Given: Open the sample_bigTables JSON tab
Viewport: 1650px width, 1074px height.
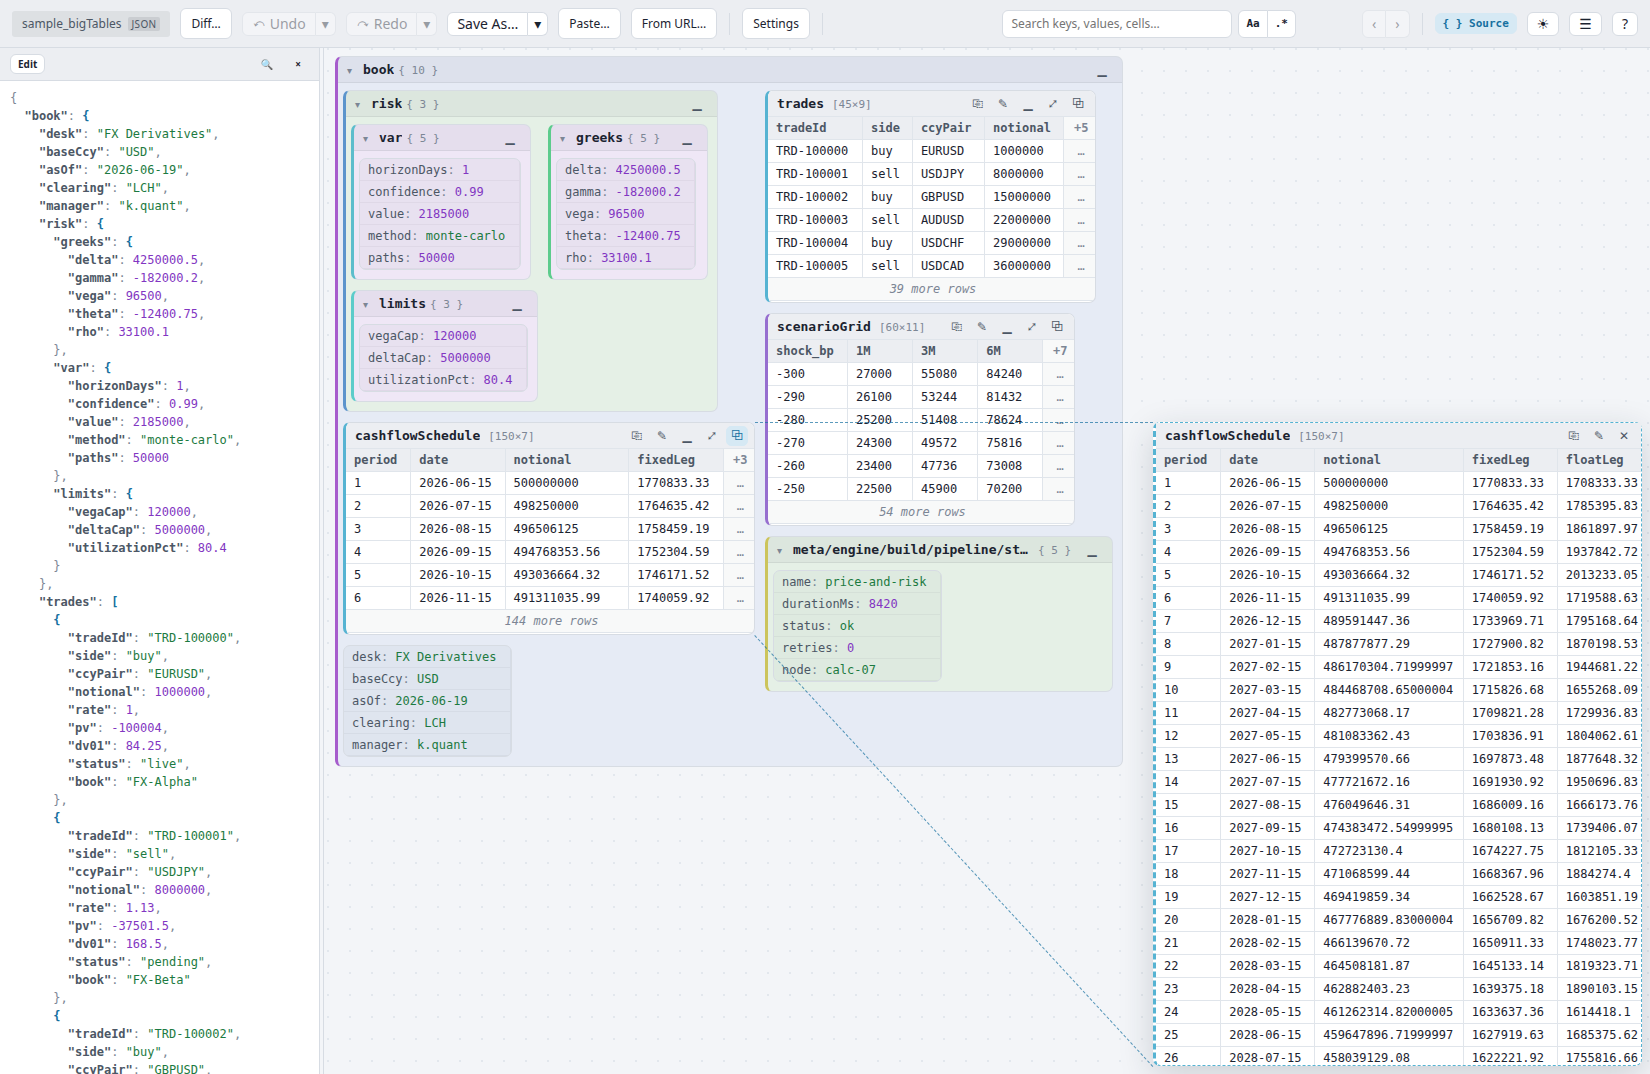Looking at the screenshot, I should [91, 24].
